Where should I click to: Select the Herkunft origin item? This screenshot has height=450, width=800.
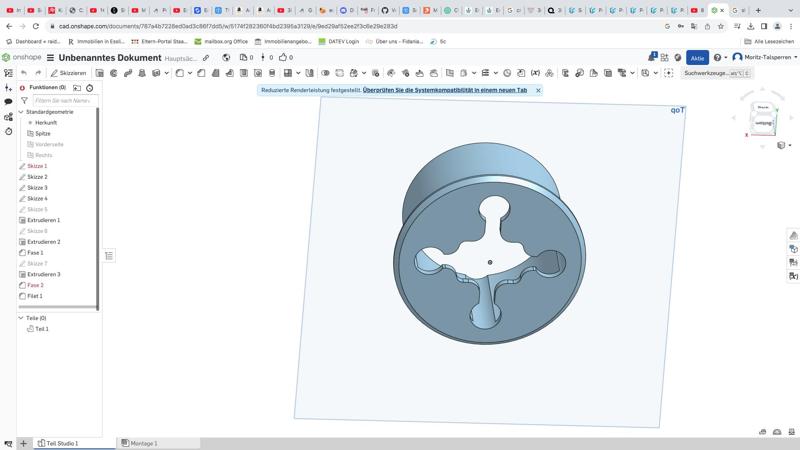(46, 122)
